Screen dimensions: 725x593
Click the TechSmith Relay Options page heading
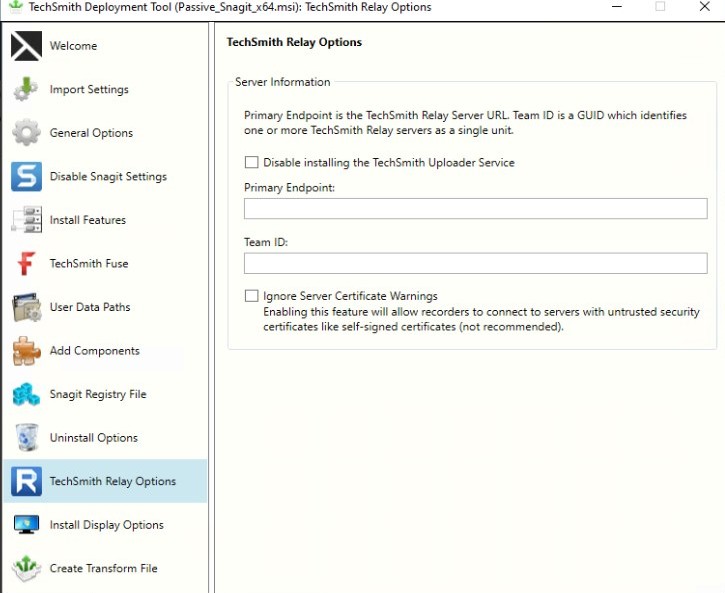[x=294, y=42]
